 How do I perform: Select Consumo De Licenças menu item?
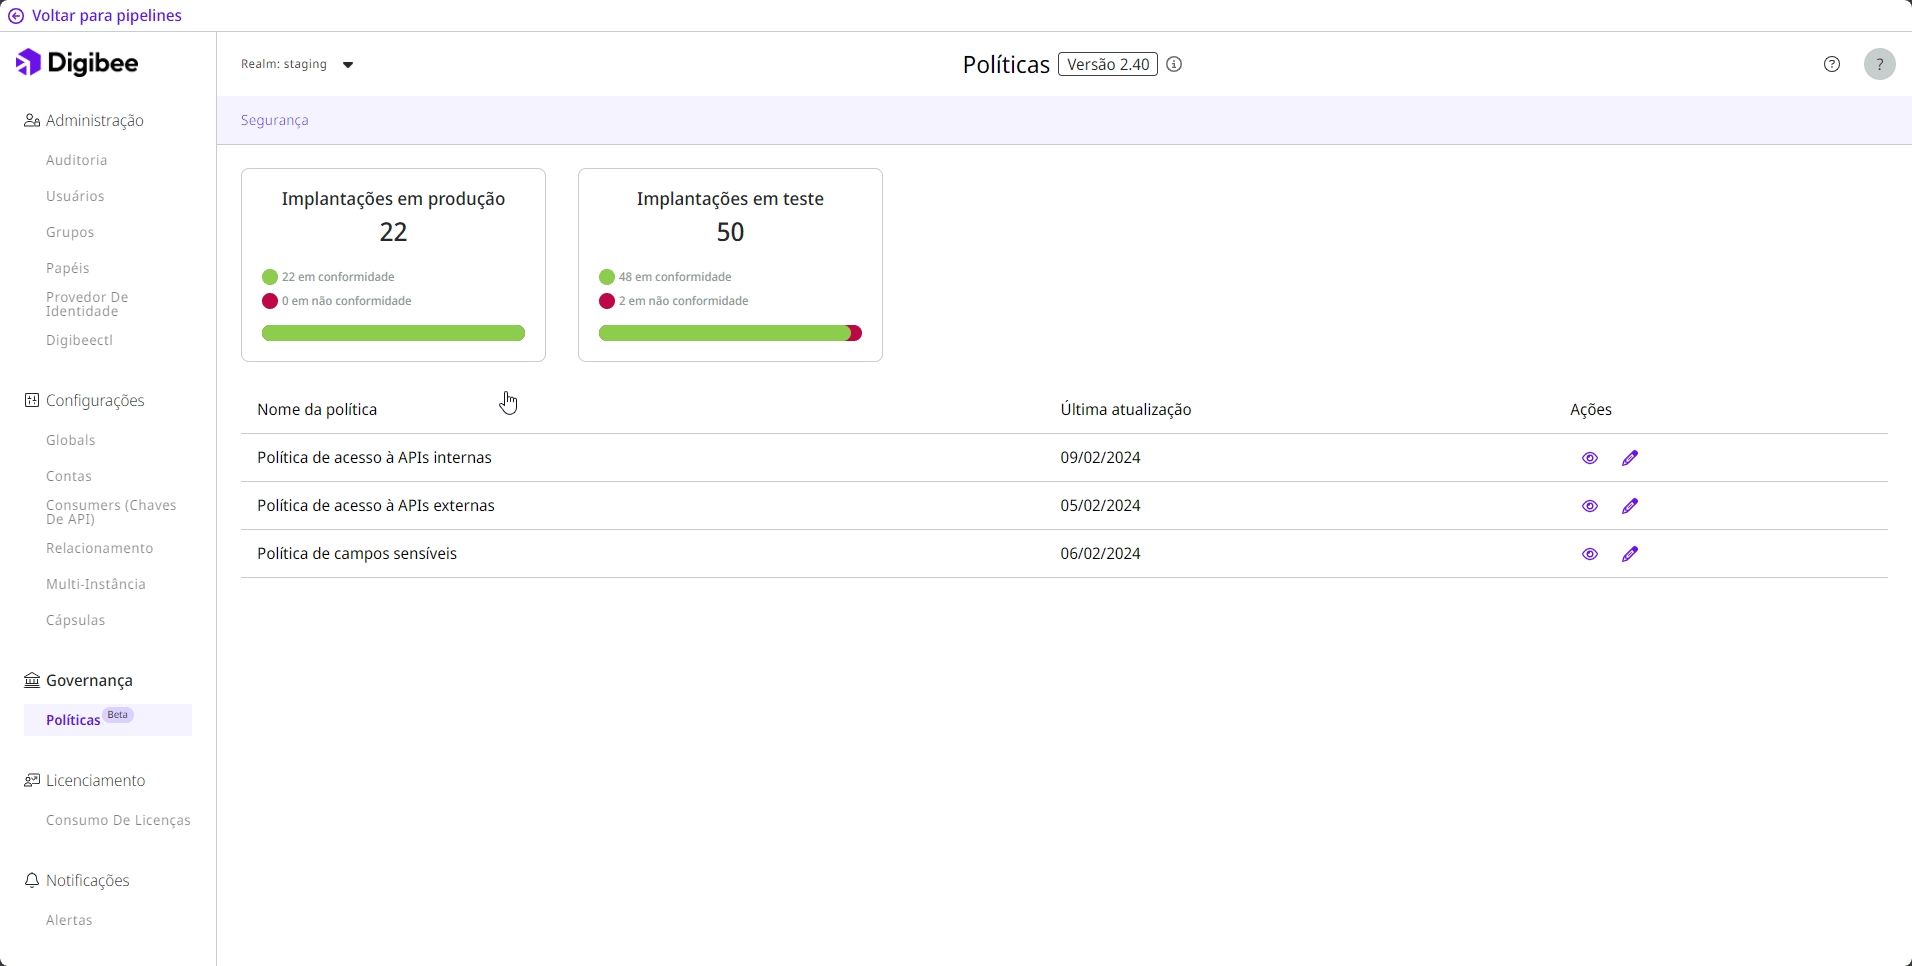[x=118, y=821]
